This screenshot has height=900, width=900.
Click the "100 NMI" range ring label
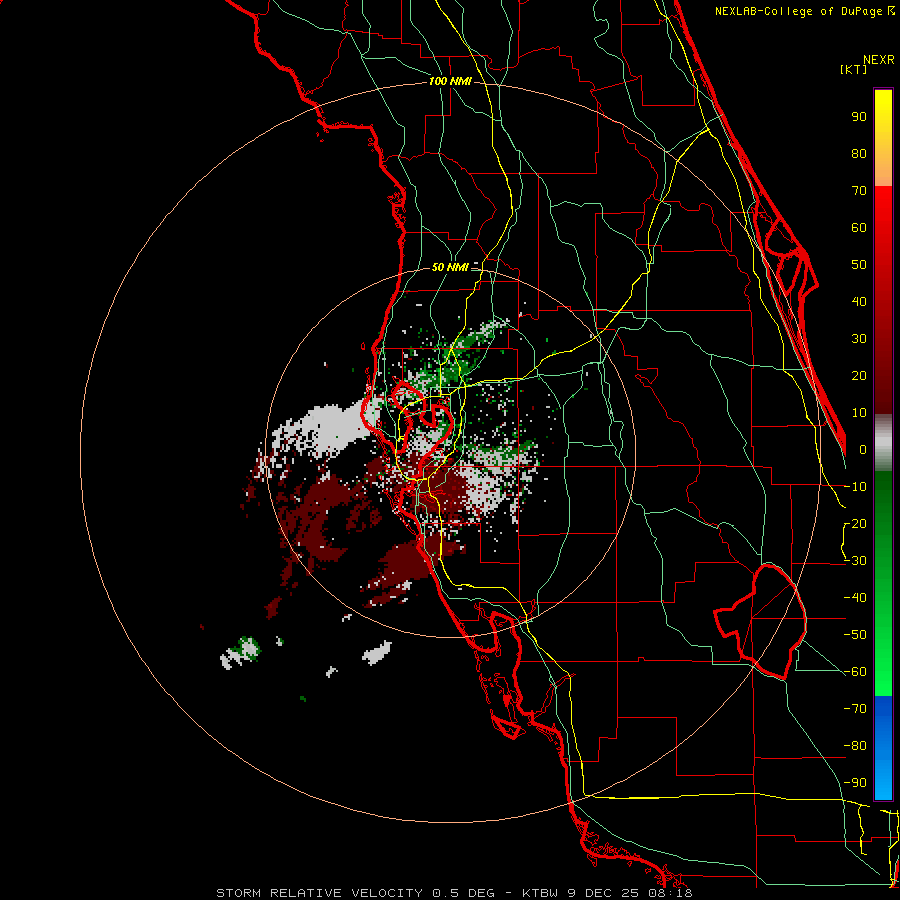pyautogui.click(x=450, y=81)
